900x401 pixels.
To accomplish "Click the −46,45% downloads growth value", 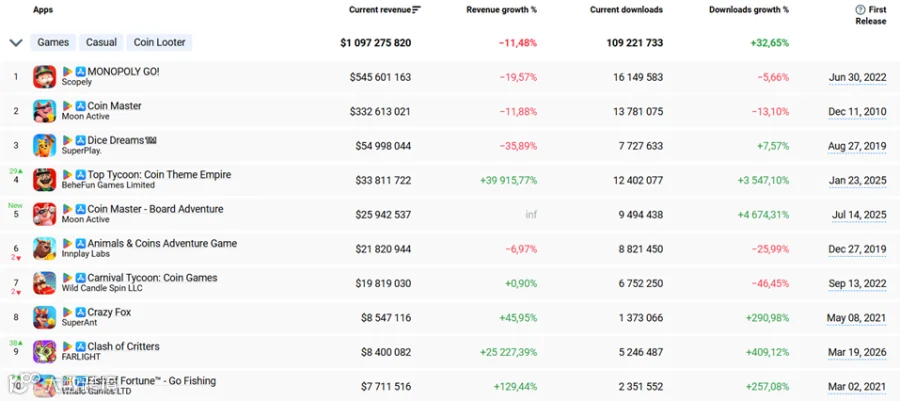I will pyautogui.click(x=769, y=283).
